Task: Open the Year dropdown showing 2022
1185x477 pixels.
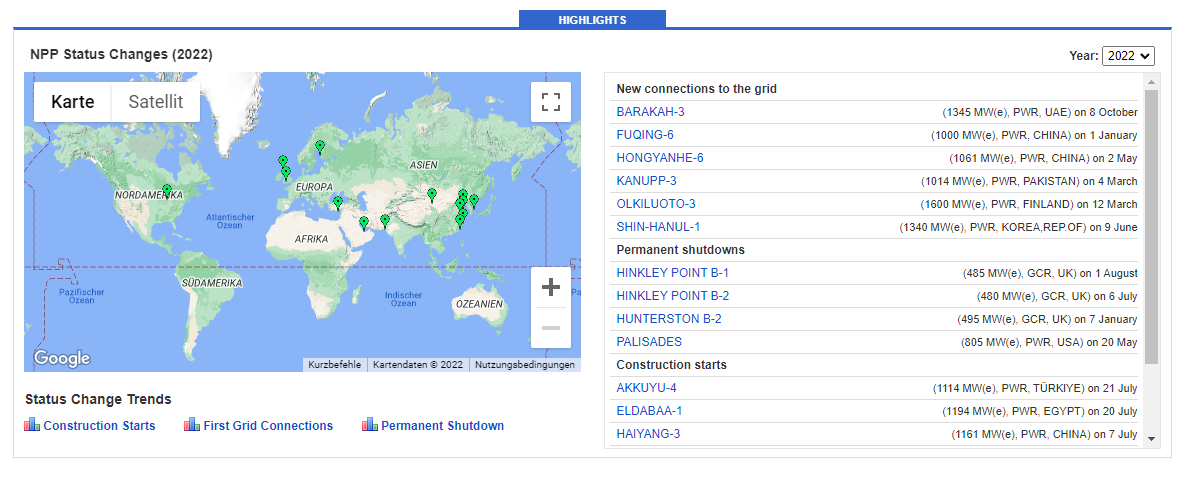Action: [x=1128, y=56]
